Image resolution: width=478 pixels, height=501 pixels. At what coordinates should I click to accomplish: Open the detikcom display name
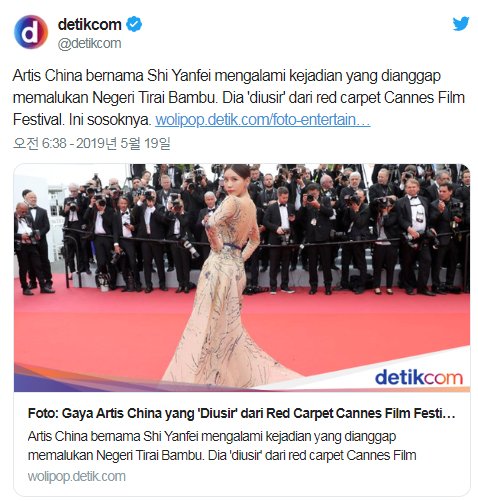click(89, 25)
